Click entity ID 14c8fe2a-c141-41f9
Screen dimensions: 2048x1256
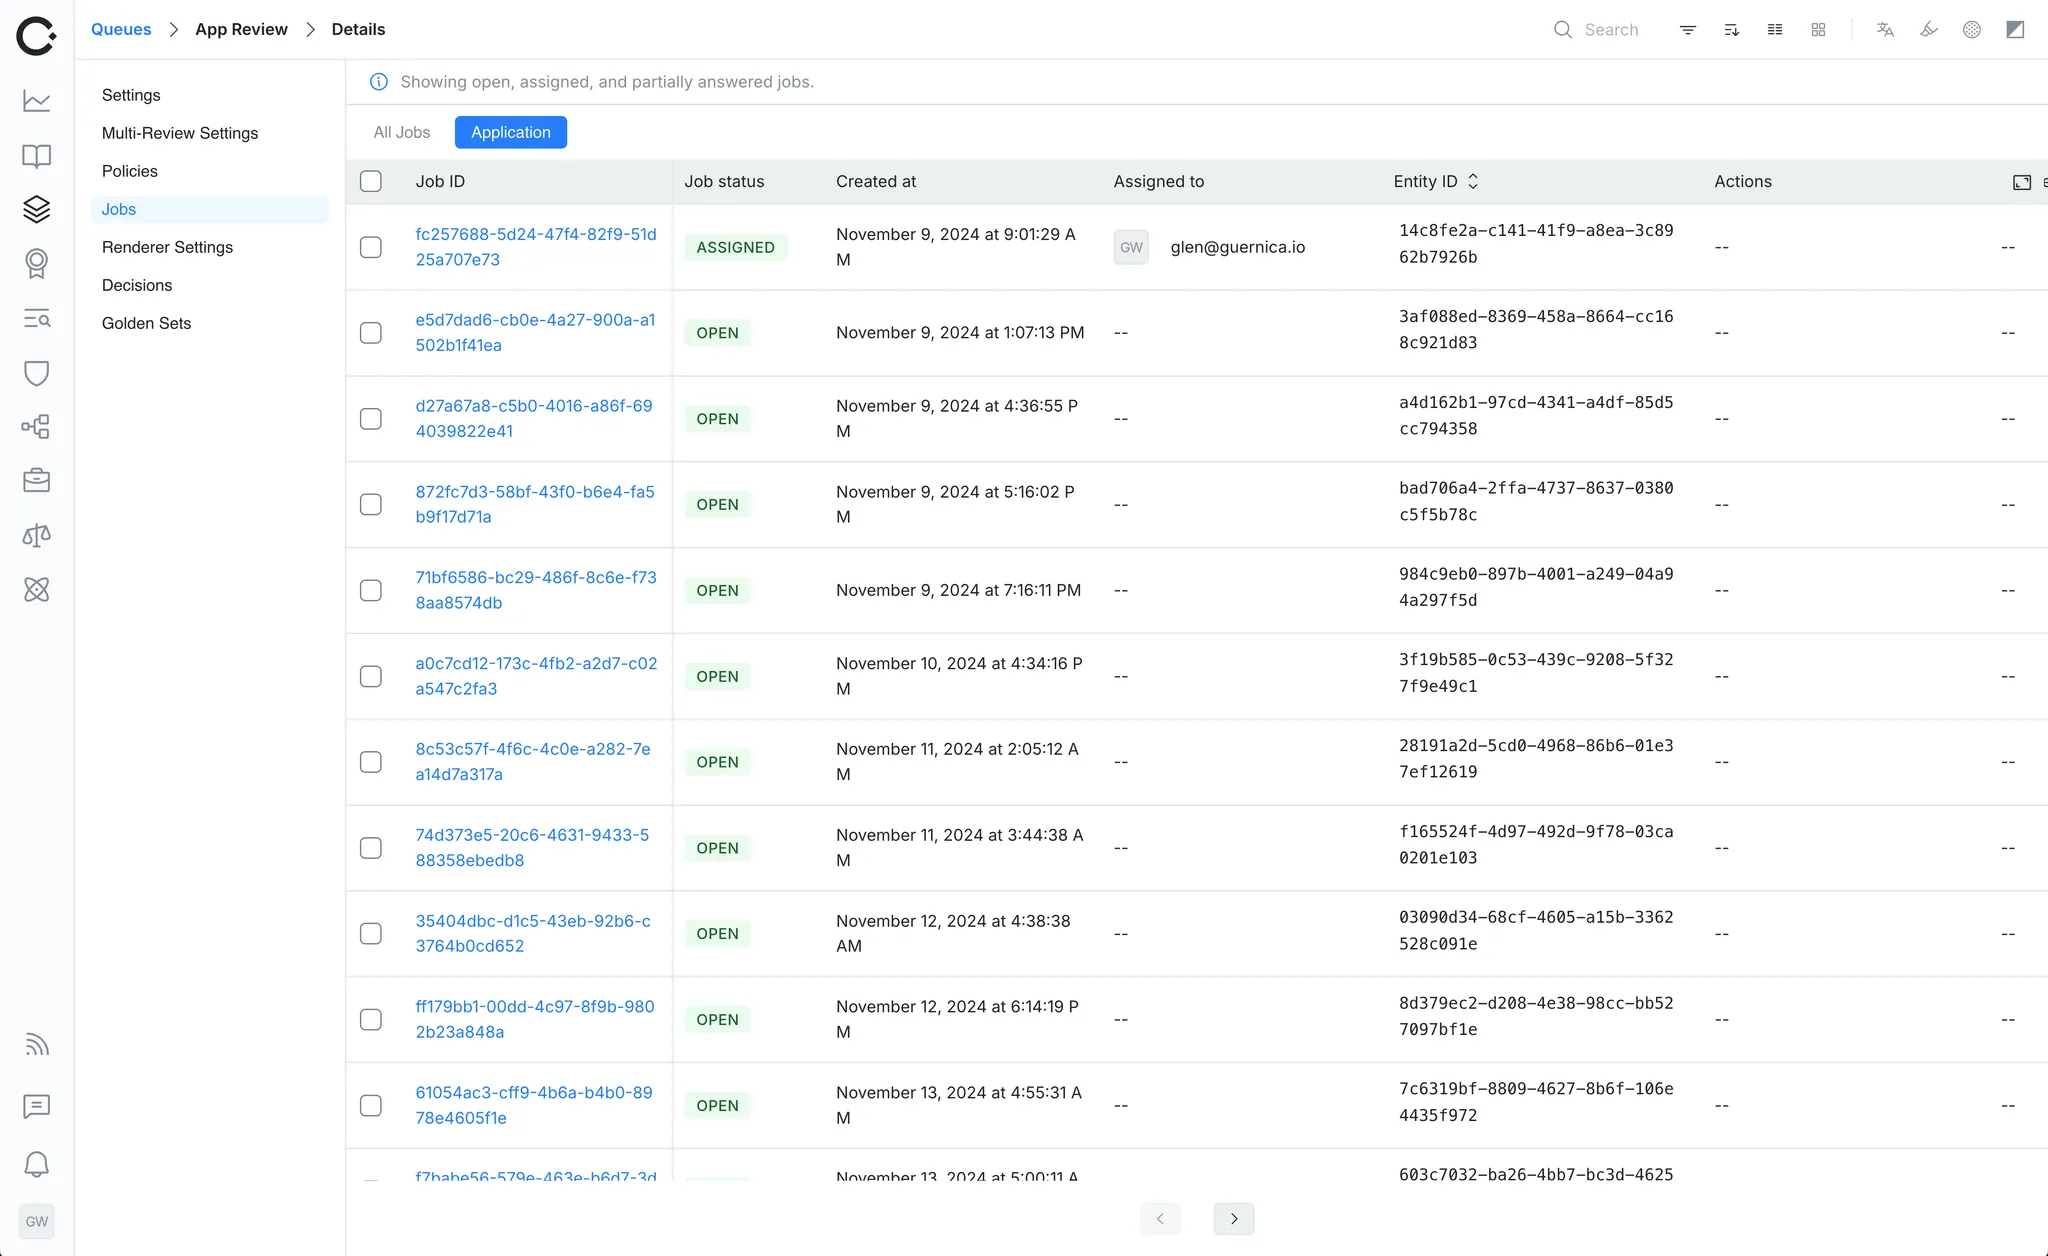tap(1536, 243)
